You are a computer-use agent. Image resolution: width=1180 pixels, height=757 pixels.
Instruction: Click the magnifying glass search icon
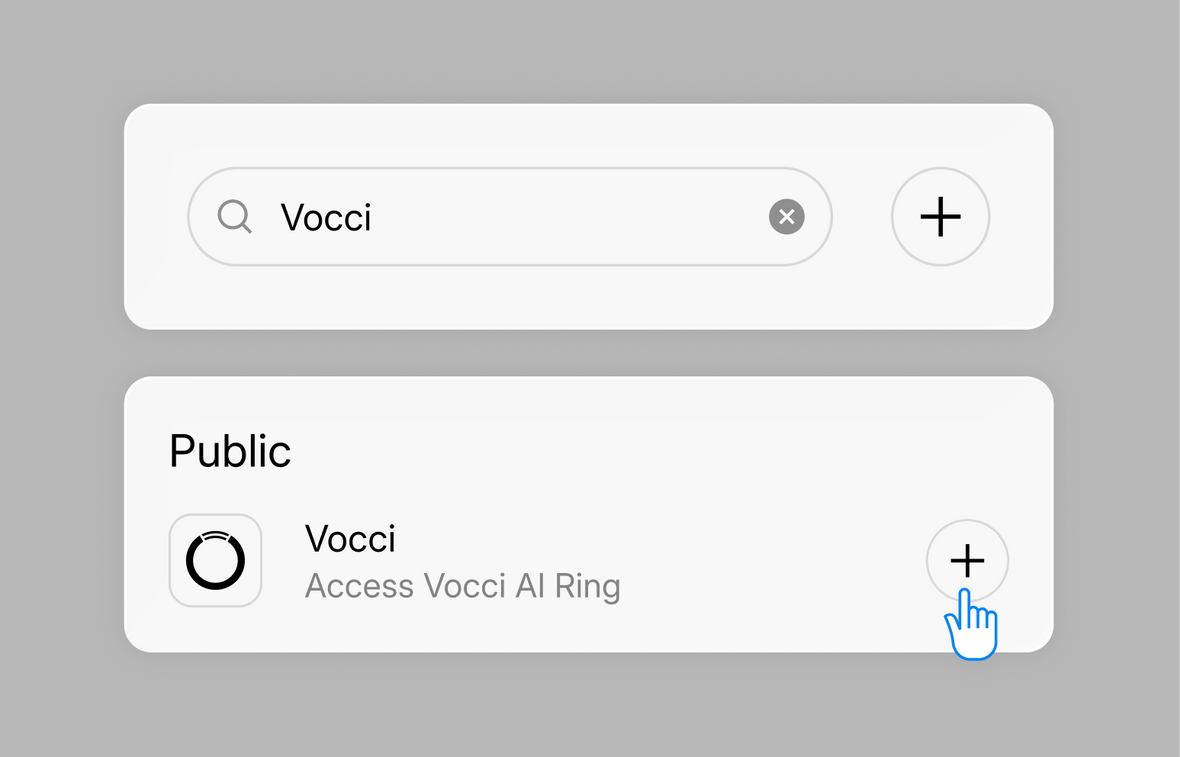click(x=234, y=217)
